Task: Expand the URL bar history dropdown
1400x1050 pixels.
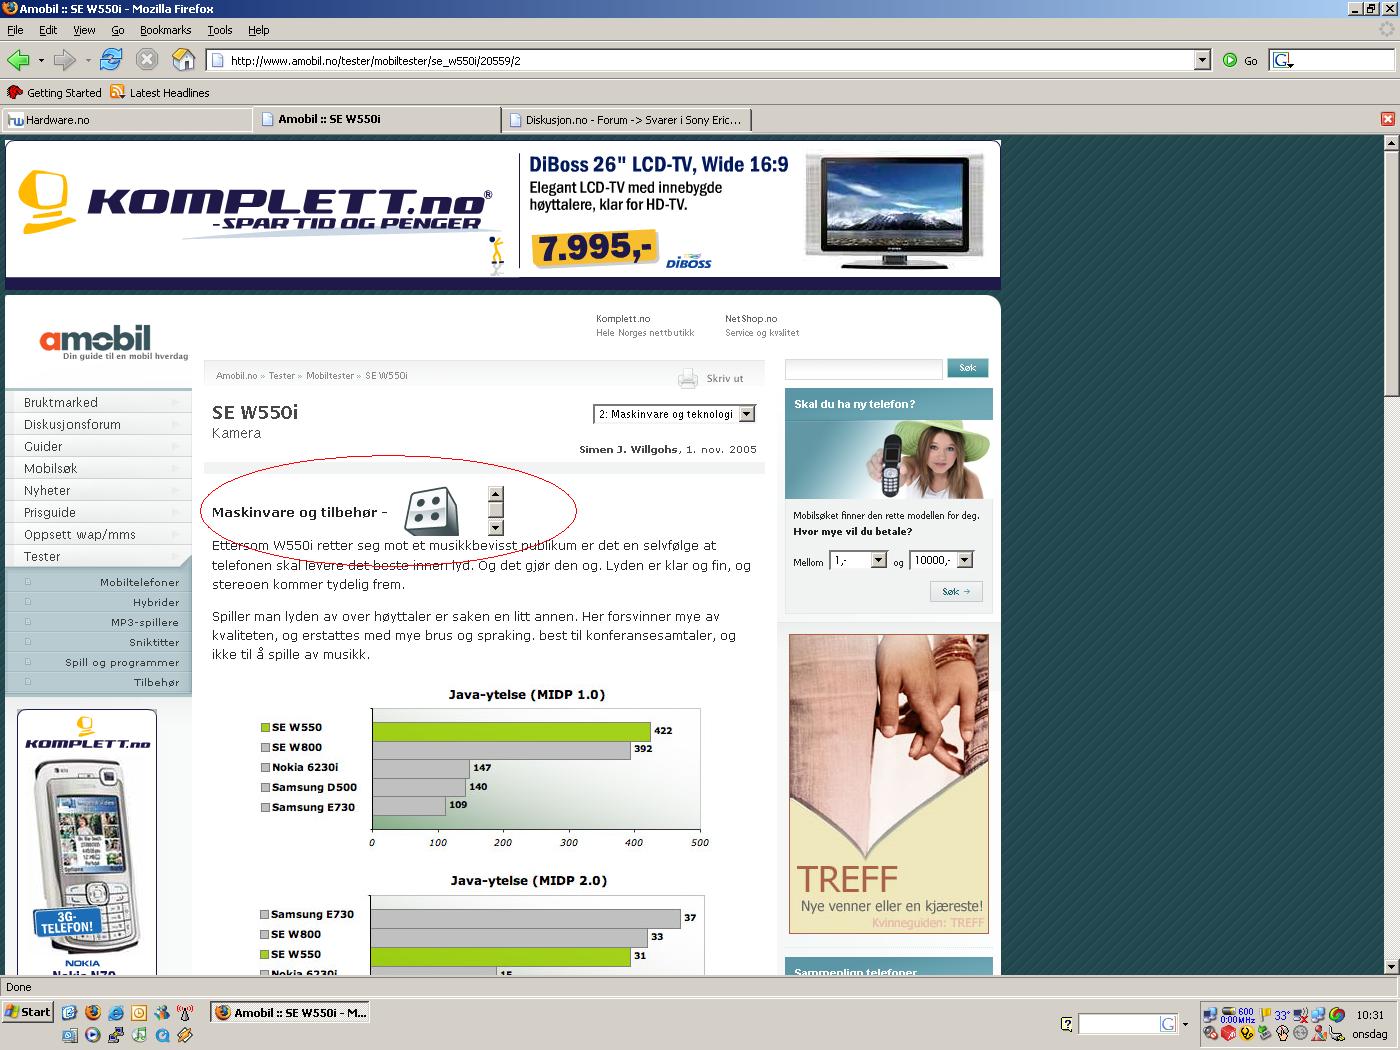Action: click(x=1202, y=60)
